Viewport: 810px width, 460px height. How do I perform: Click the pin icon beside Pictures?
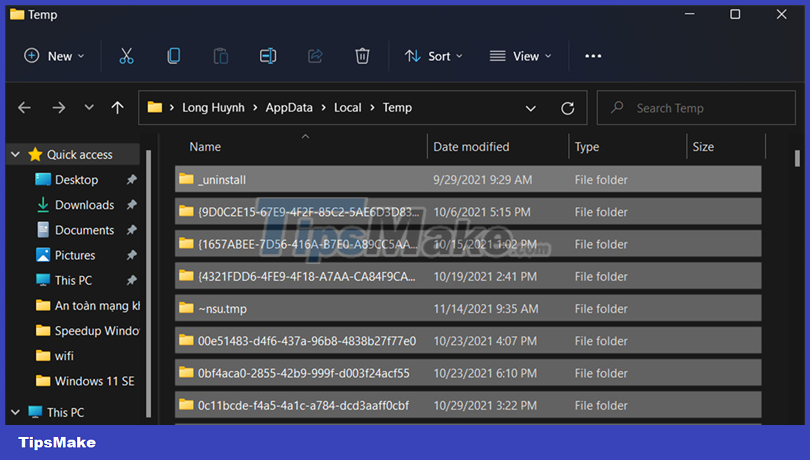click(x=132, y=255)
